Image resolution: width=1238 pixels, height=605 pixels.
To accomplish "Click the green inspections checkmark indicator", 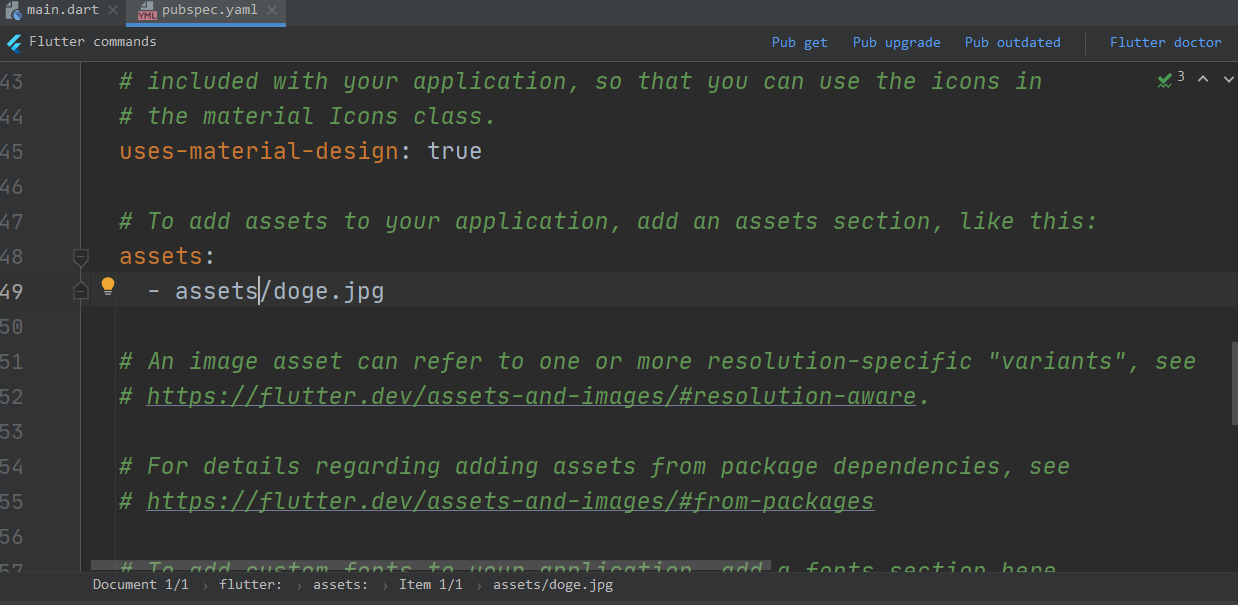I will 1163,77.
